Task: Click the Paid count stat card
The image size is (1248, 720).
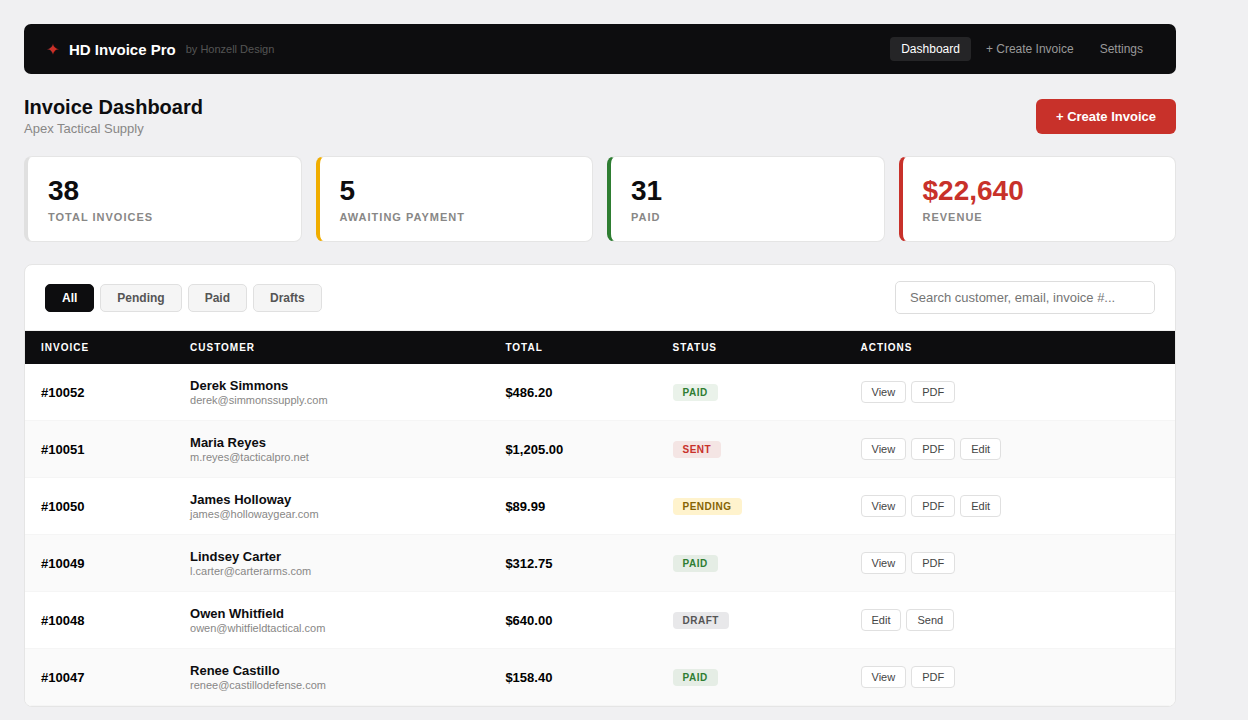Action: [746, 199]
